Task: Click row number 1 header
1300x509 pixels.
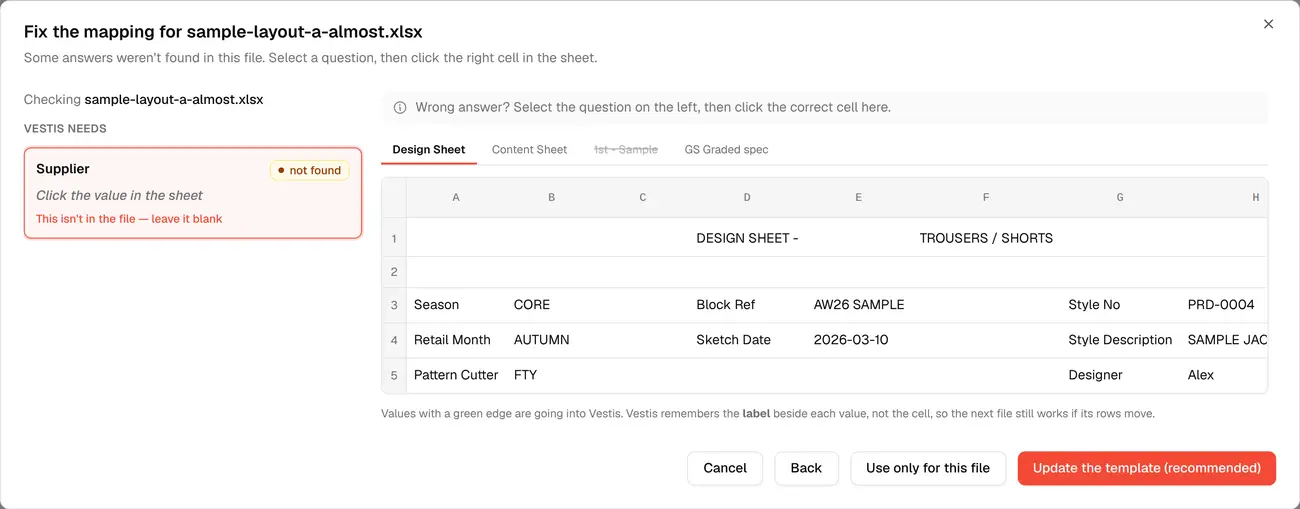Action: [x=394, y=238]
